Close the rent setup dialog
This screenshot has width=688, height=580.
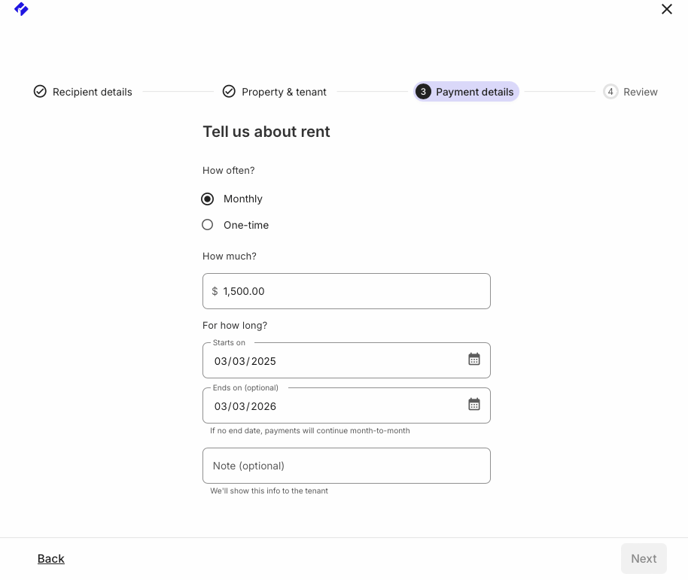pos(666,9)
